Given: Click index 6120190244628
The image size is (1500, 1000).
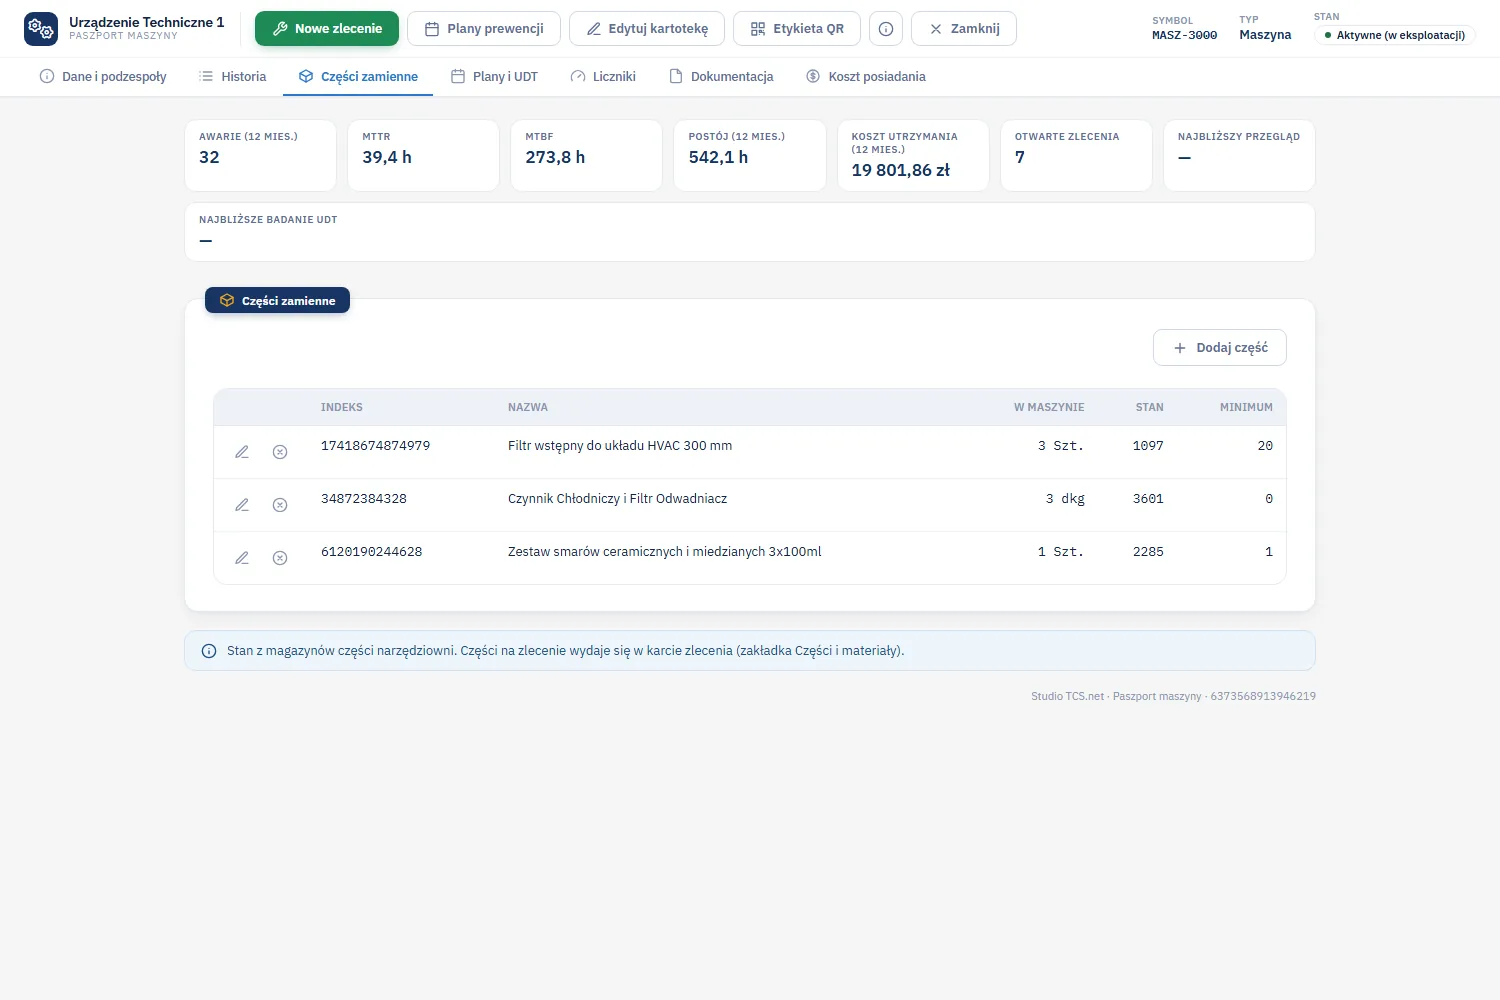Looking at the screenshot, I should 372,552.
